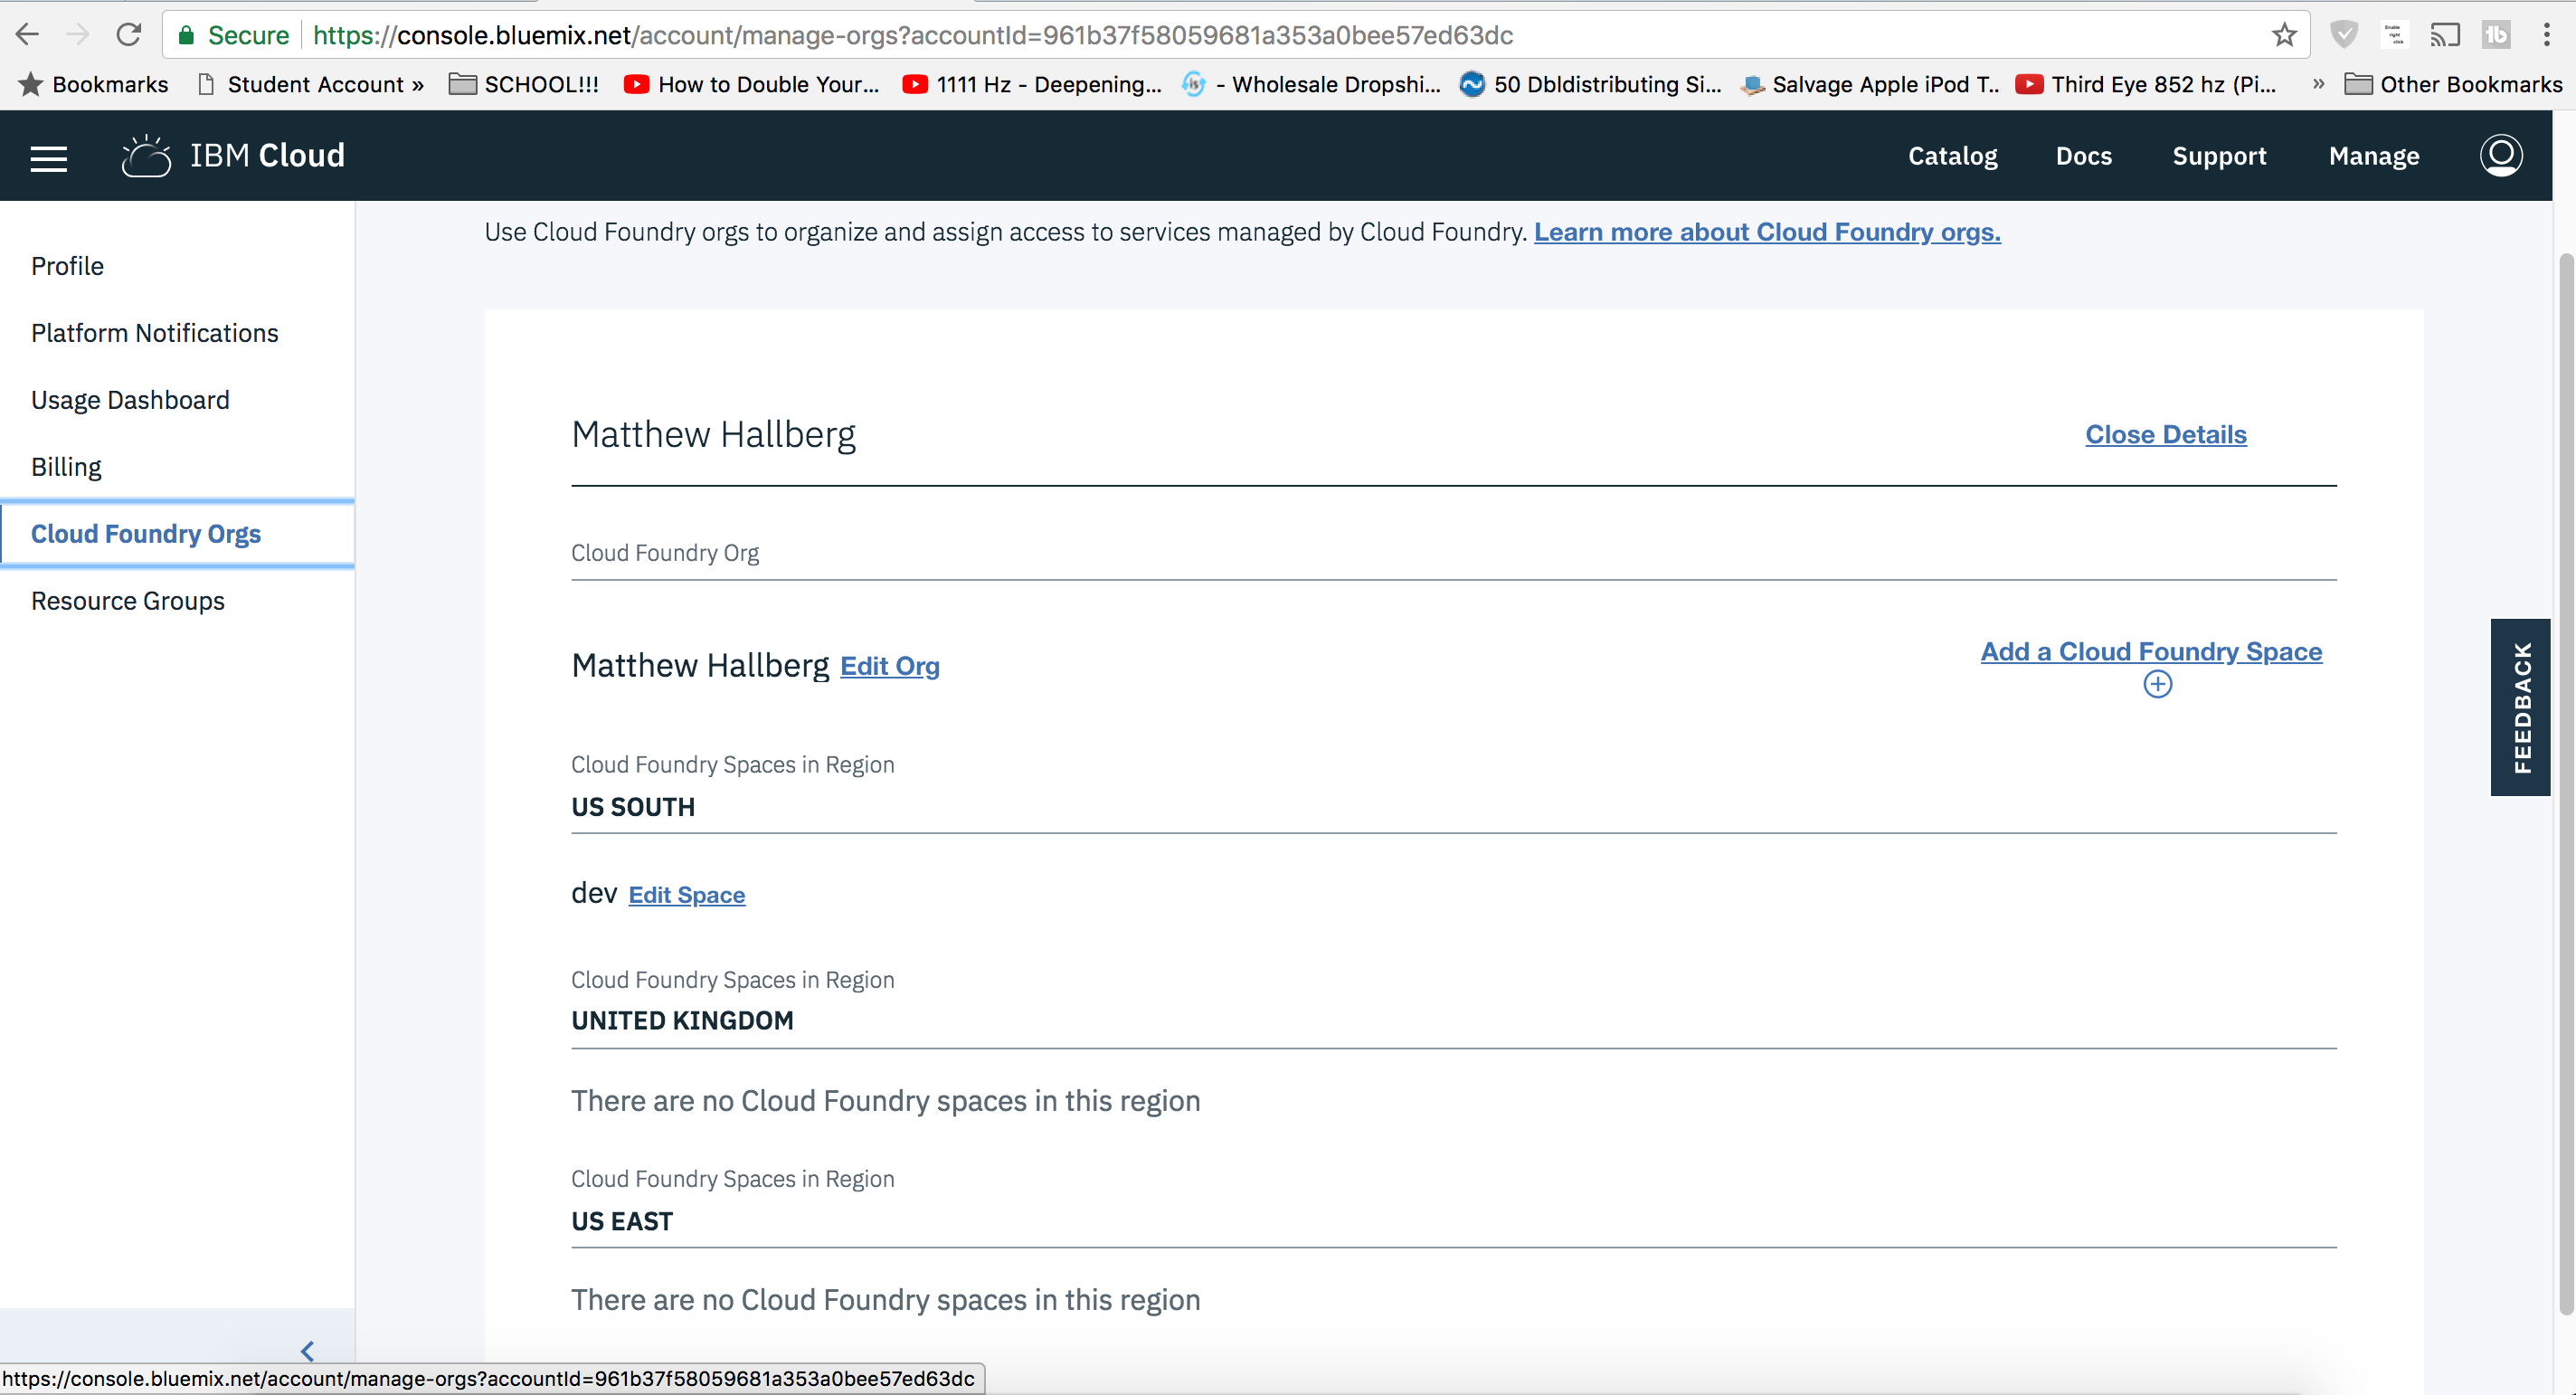Screen dimensions: 2576x1395
Task: Open the Support menu
Action: point(2219,156)
